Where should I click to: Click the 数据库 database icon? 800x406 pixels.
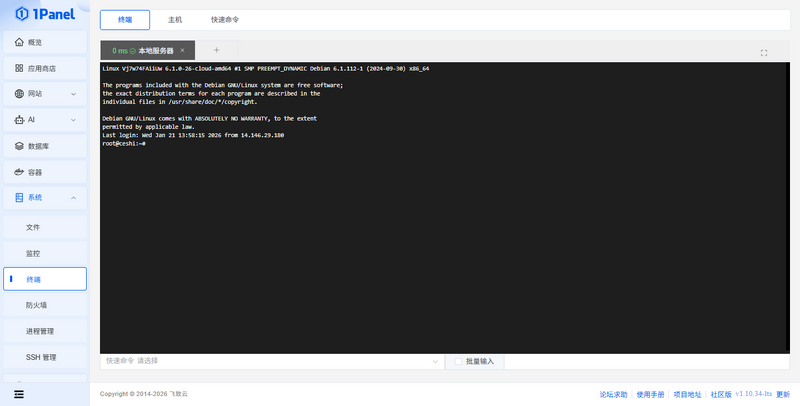[19, 146]
